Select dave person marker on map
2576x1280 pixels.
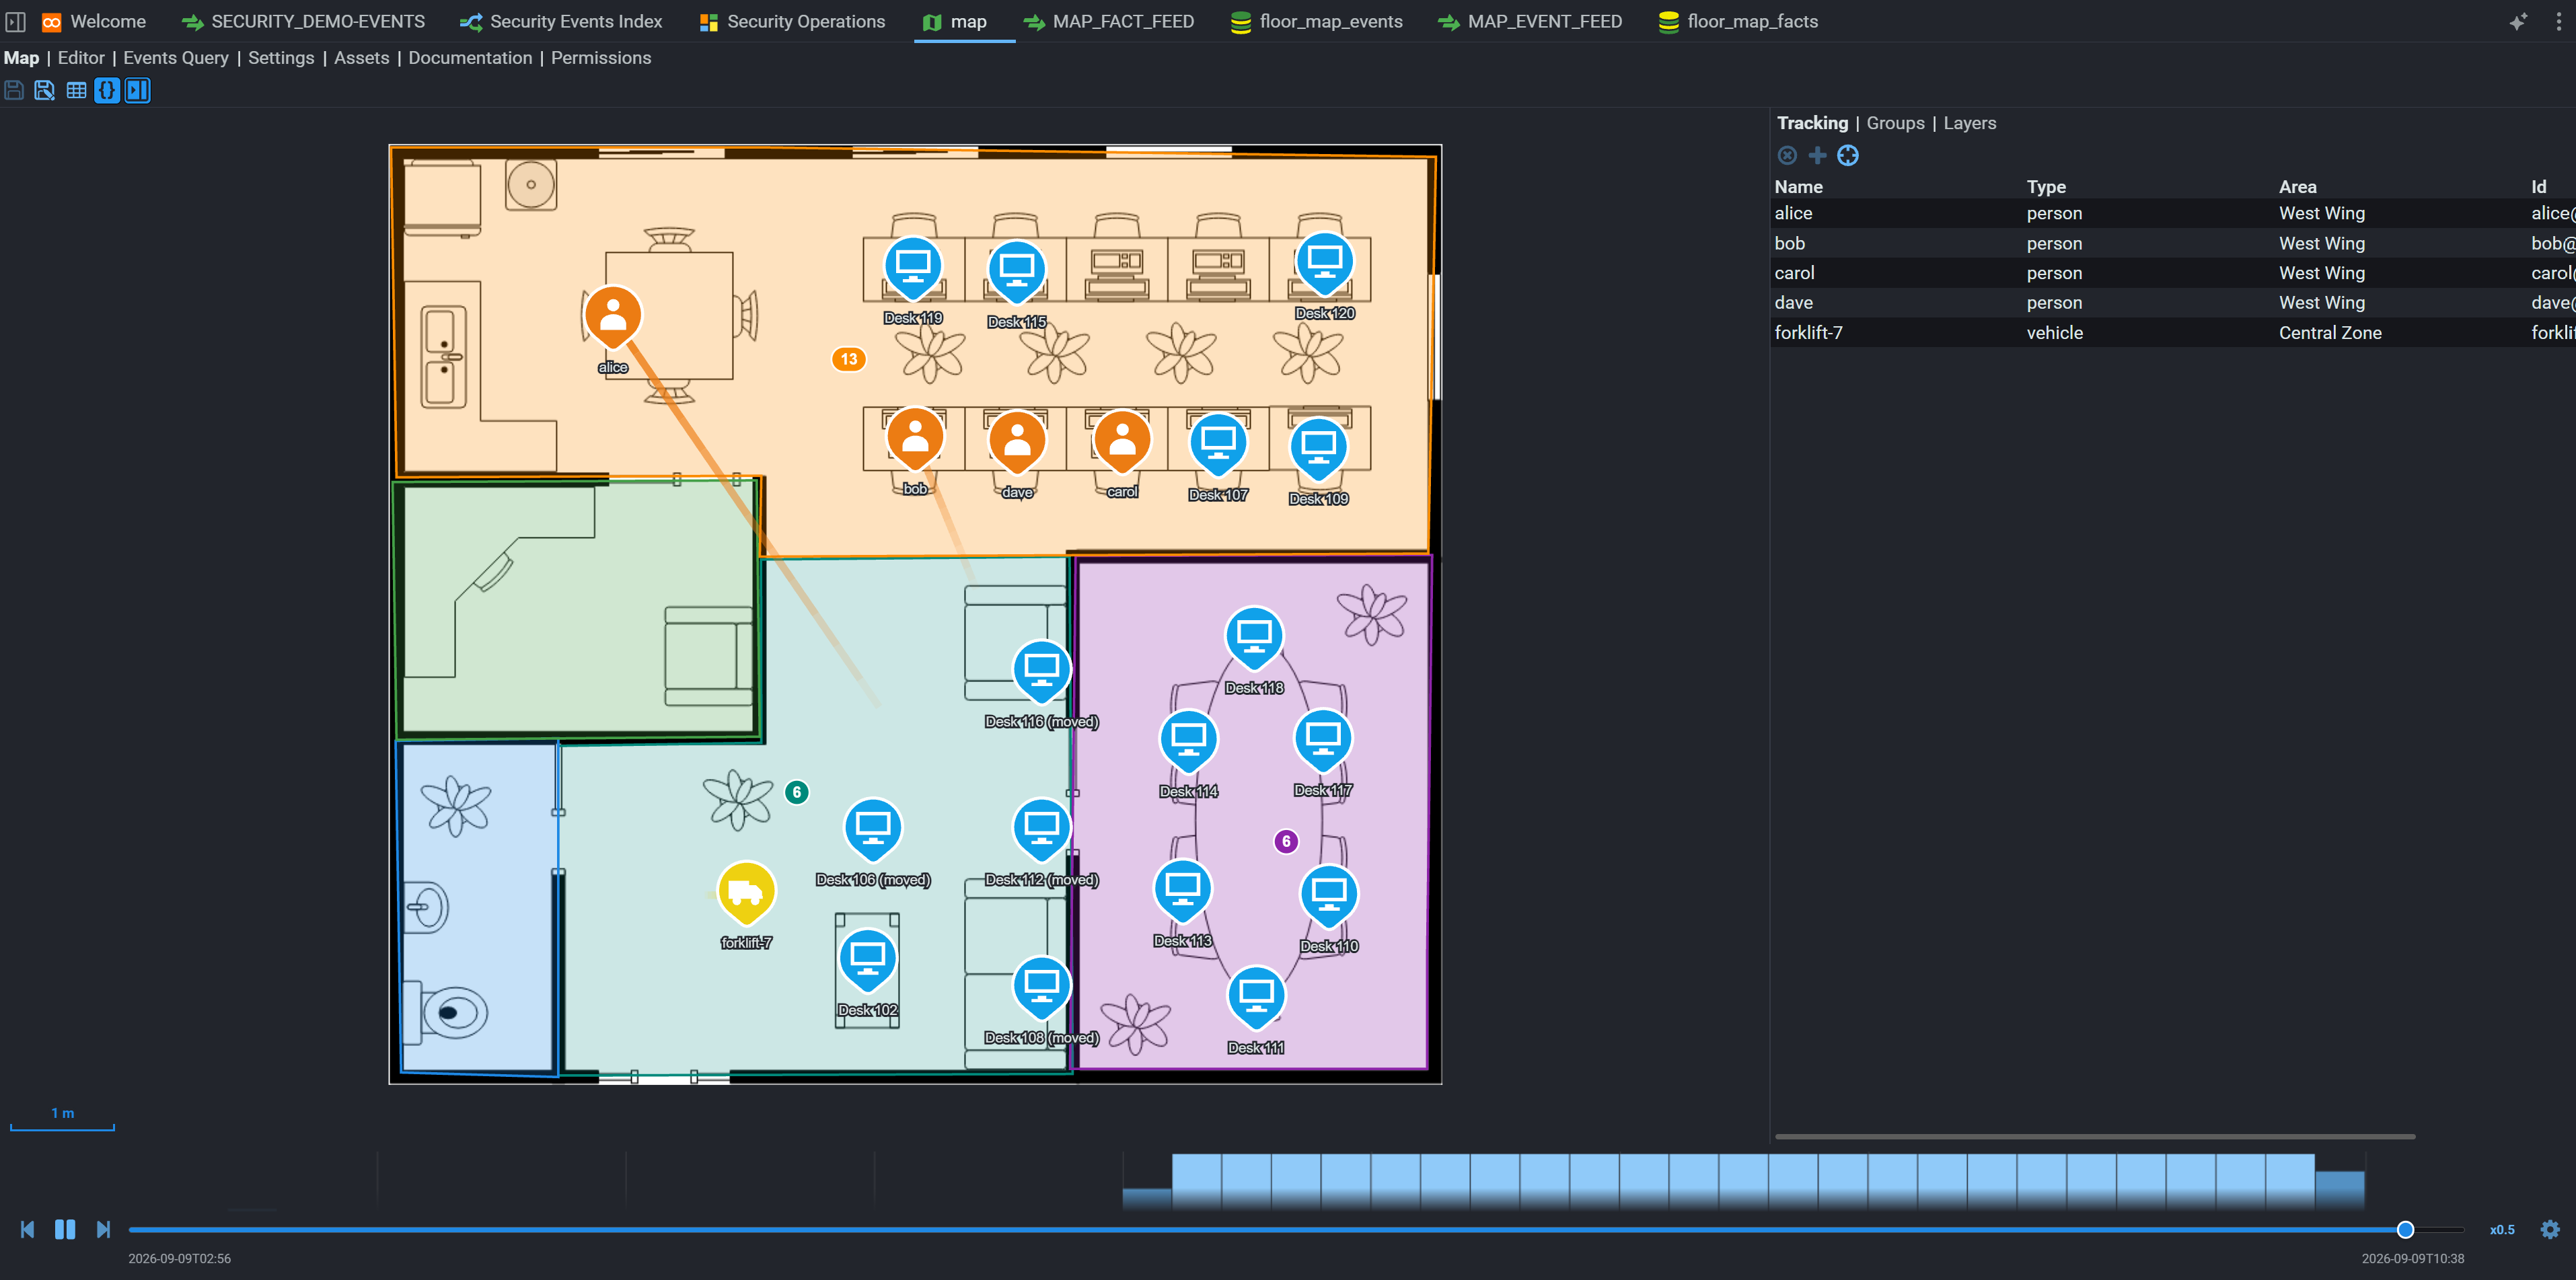coord(1017,443)
